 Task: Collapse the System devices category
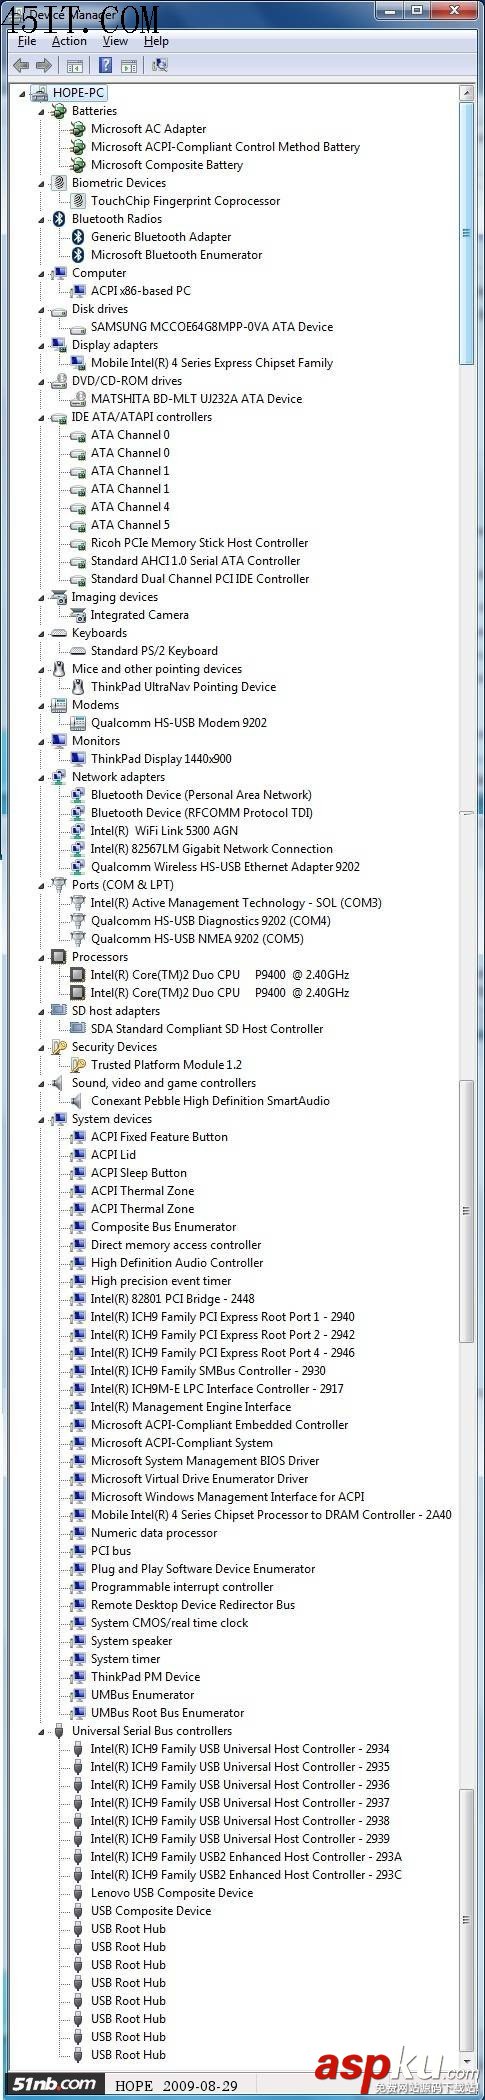click(42, 1120)
